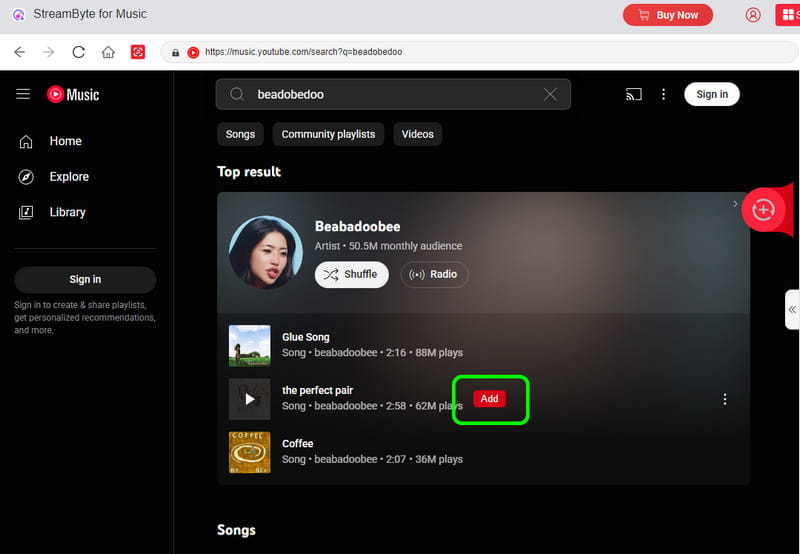The width and height of the screenshot is (800, 554).
Task: Click the browser back arrow
Action: (19, 52)
